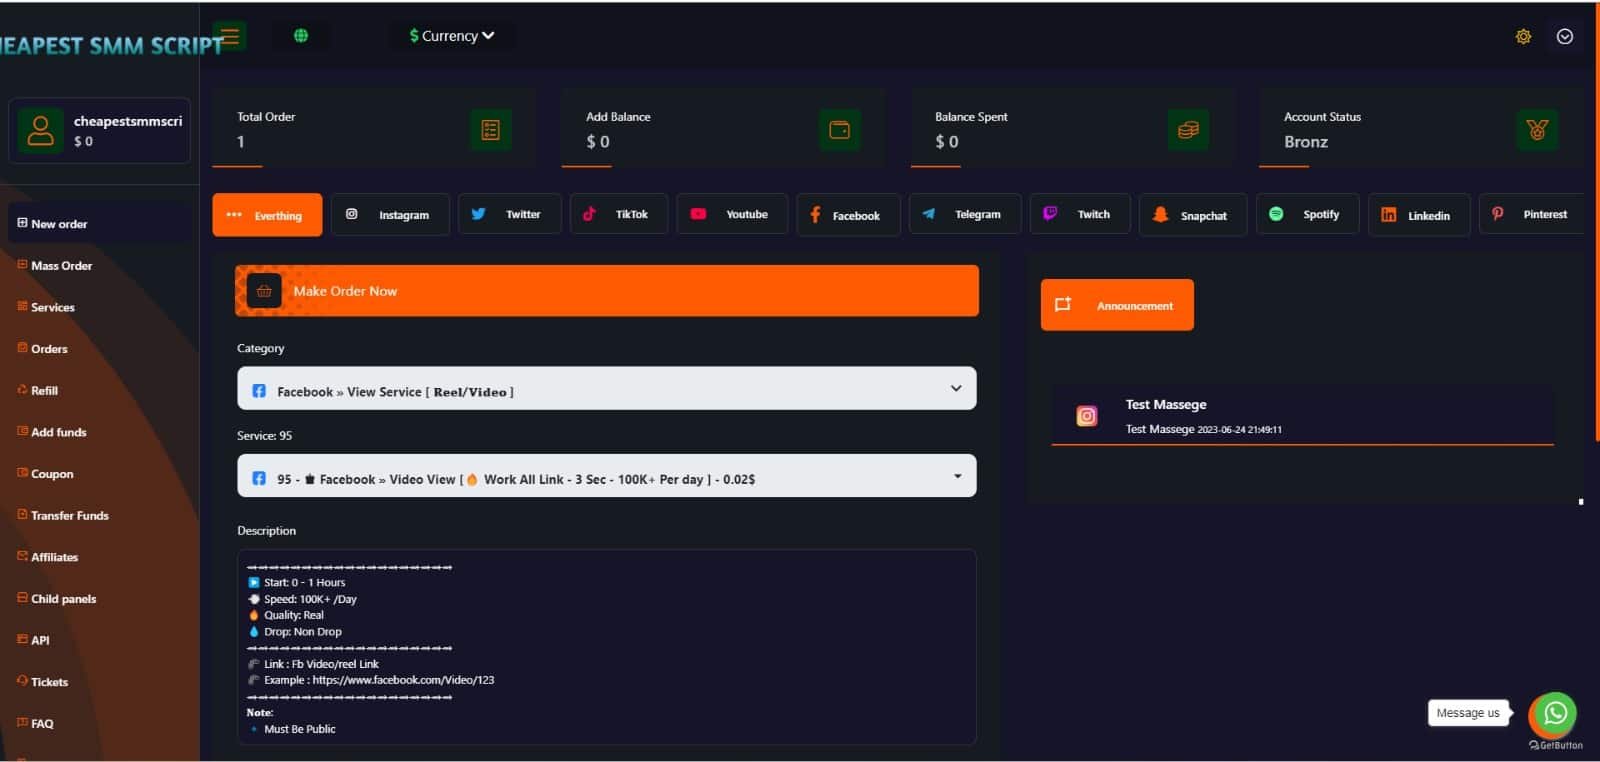Click the green globe language icon
The height and width of the screenshot is (762, 1600).
(x=301, y=36)
